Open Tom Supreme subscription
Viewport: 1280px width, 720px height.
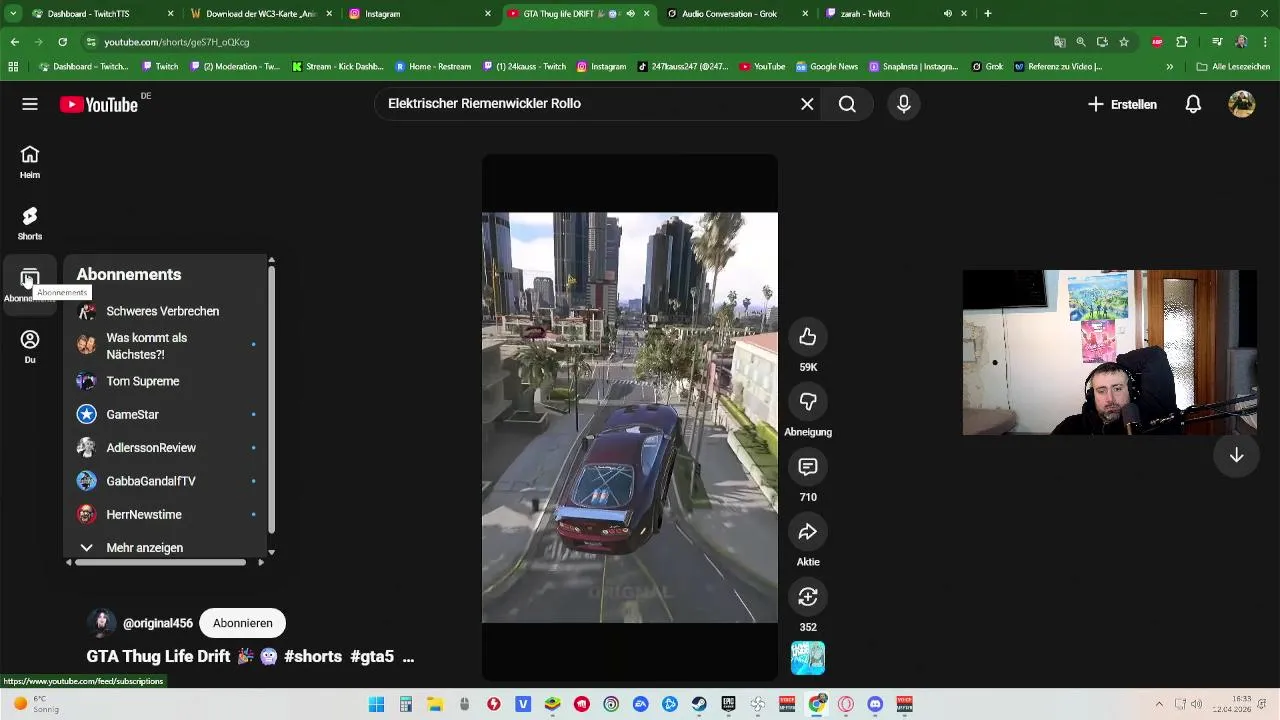(165, 381)
